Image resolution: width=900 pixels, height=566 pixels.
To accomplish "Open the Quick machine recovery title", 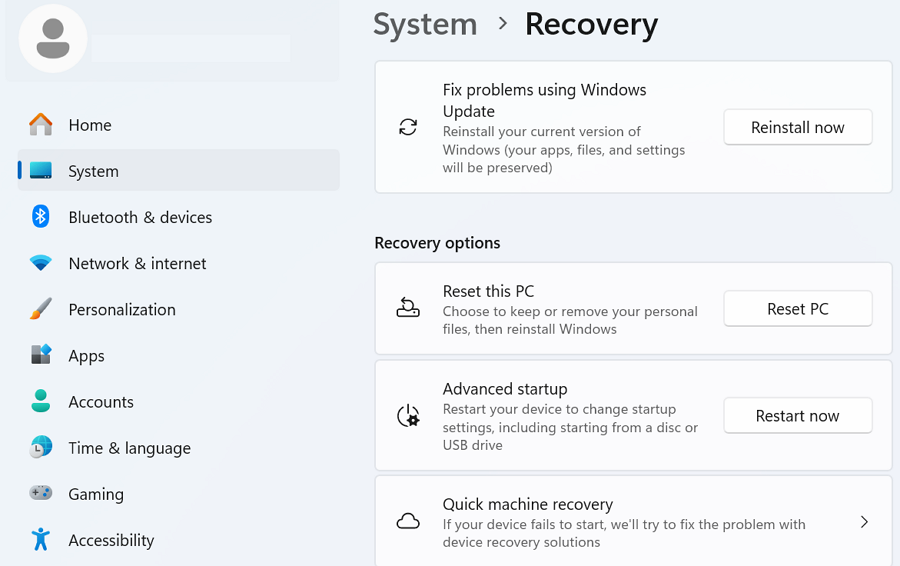I will [x=527, y=504].
